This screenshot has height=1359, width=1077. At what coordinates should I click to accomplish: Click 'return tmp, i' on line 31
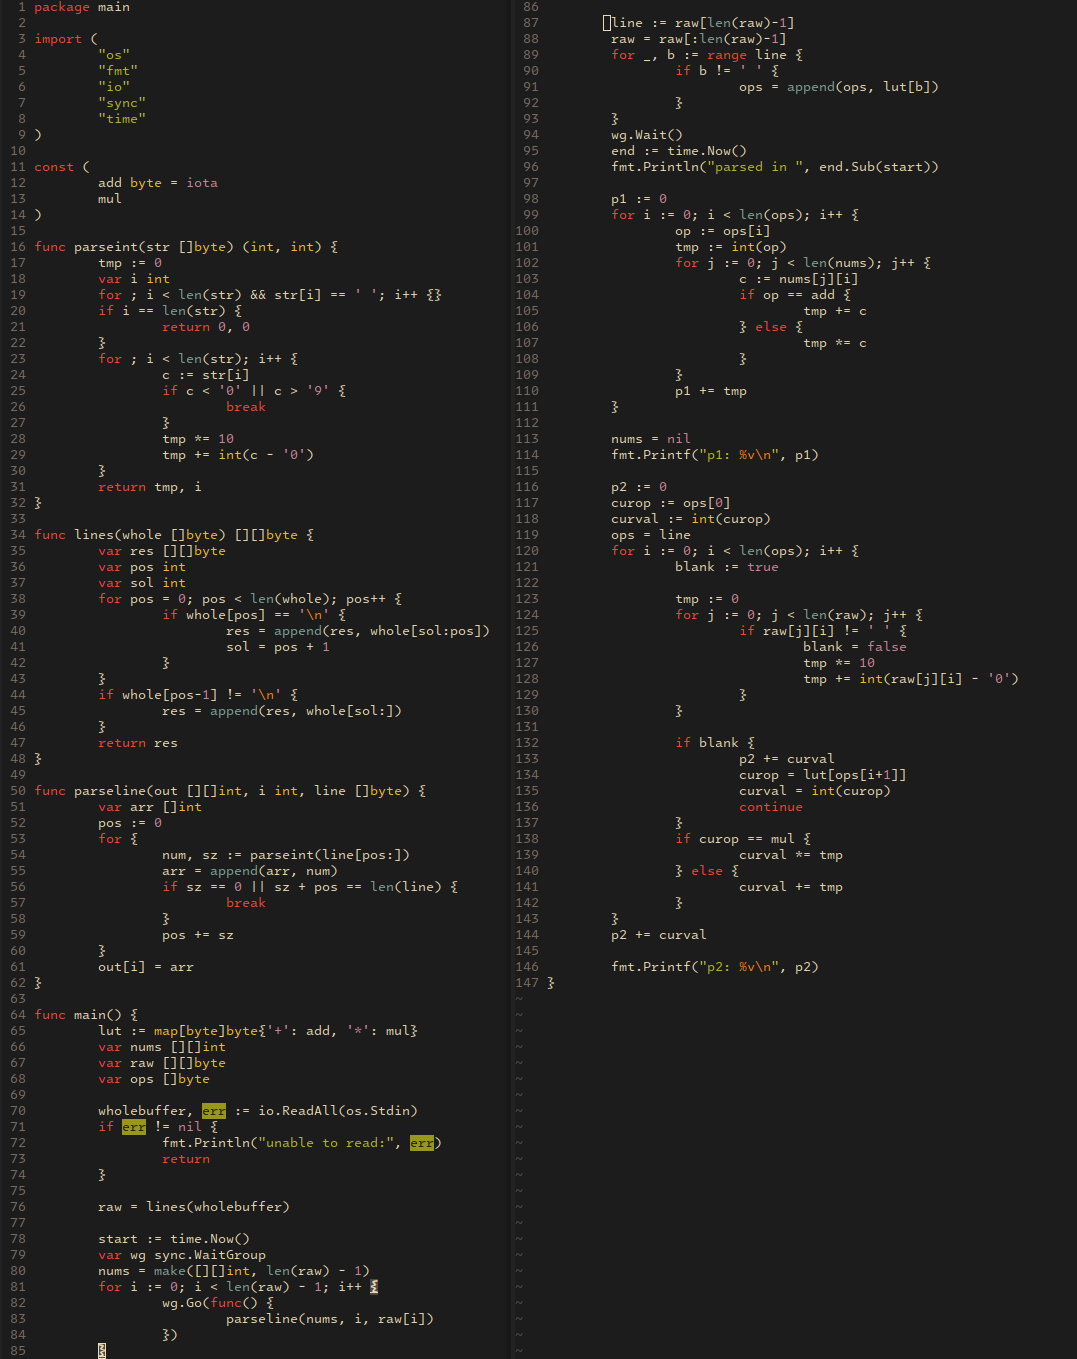(150, 487)
